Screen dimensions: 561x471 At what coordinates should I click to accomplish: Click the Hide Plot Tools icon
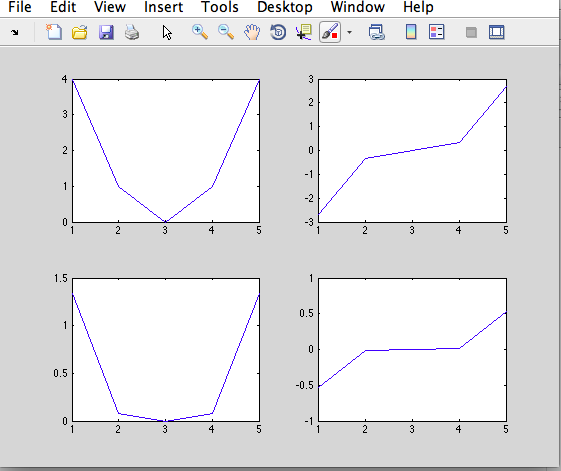pos(471,33)
